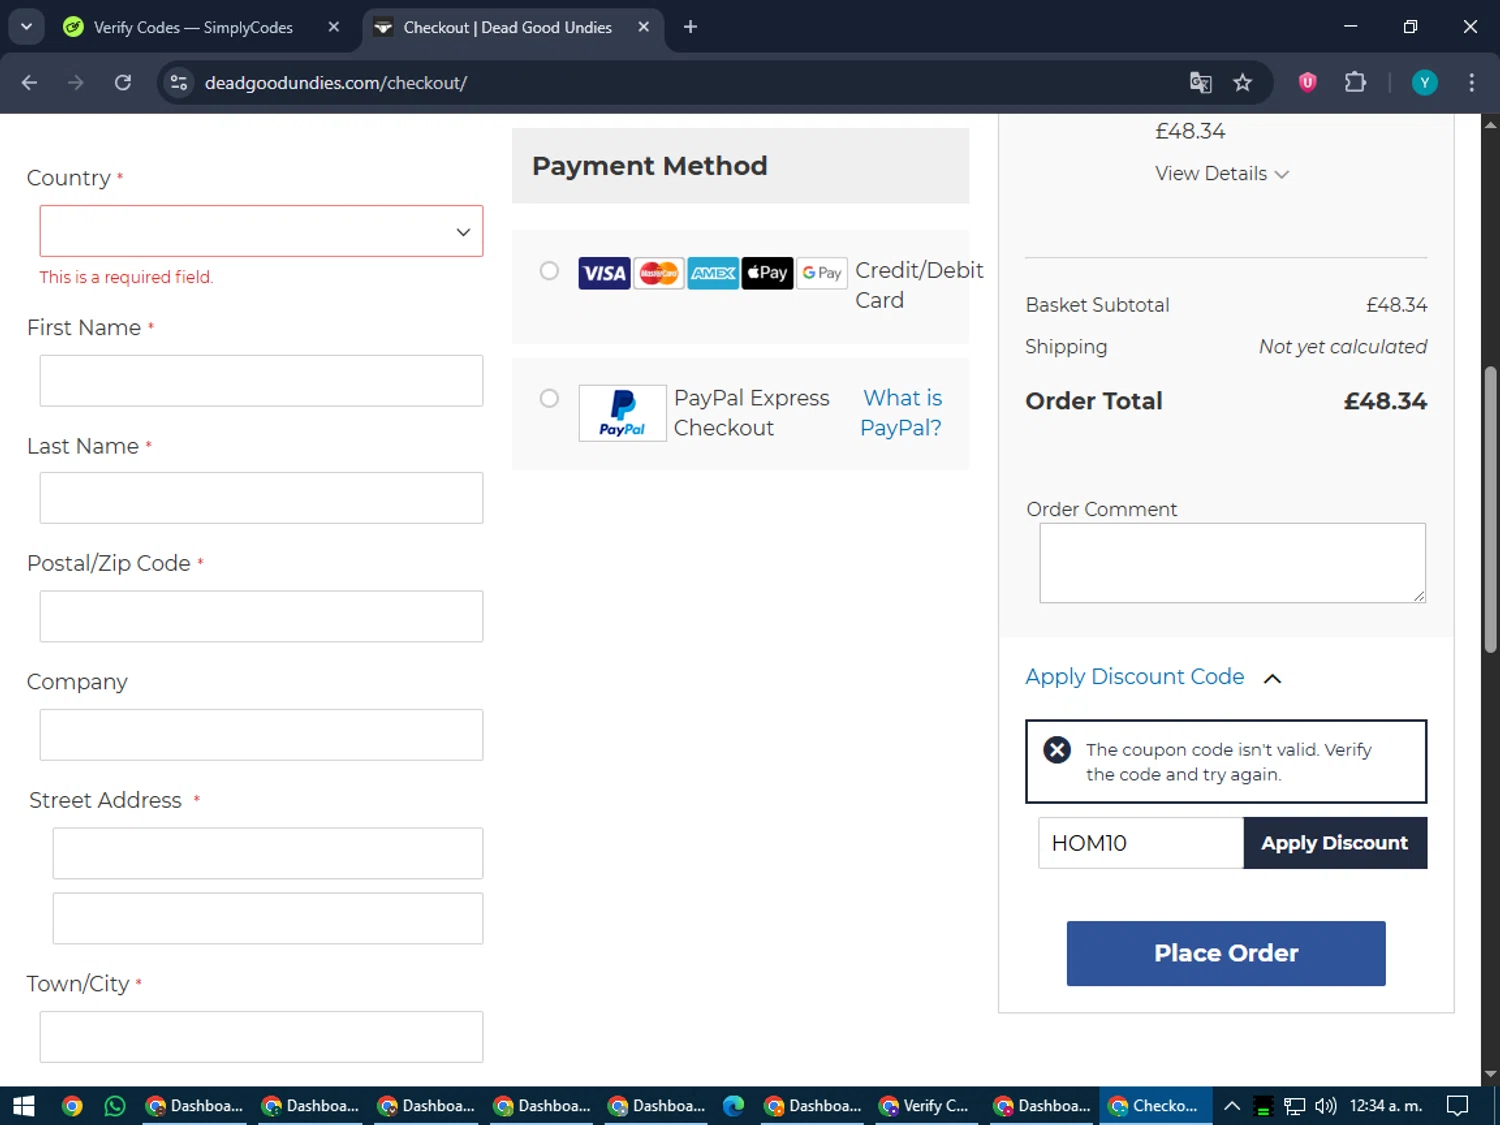Click the Mastercard icon
Viewport: 1500px width, 1125px height.
click(x=659, y=273)
